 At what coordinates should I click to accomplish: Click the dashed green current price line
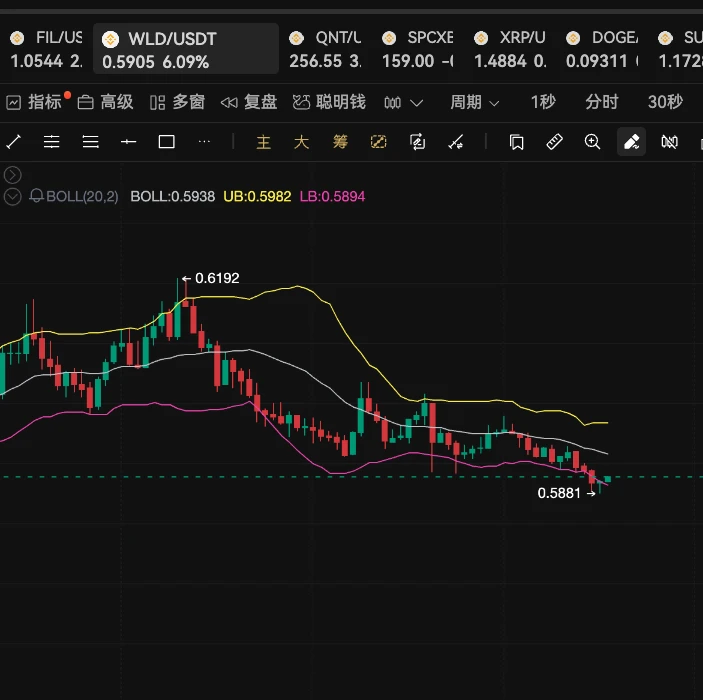click(352, 477)
